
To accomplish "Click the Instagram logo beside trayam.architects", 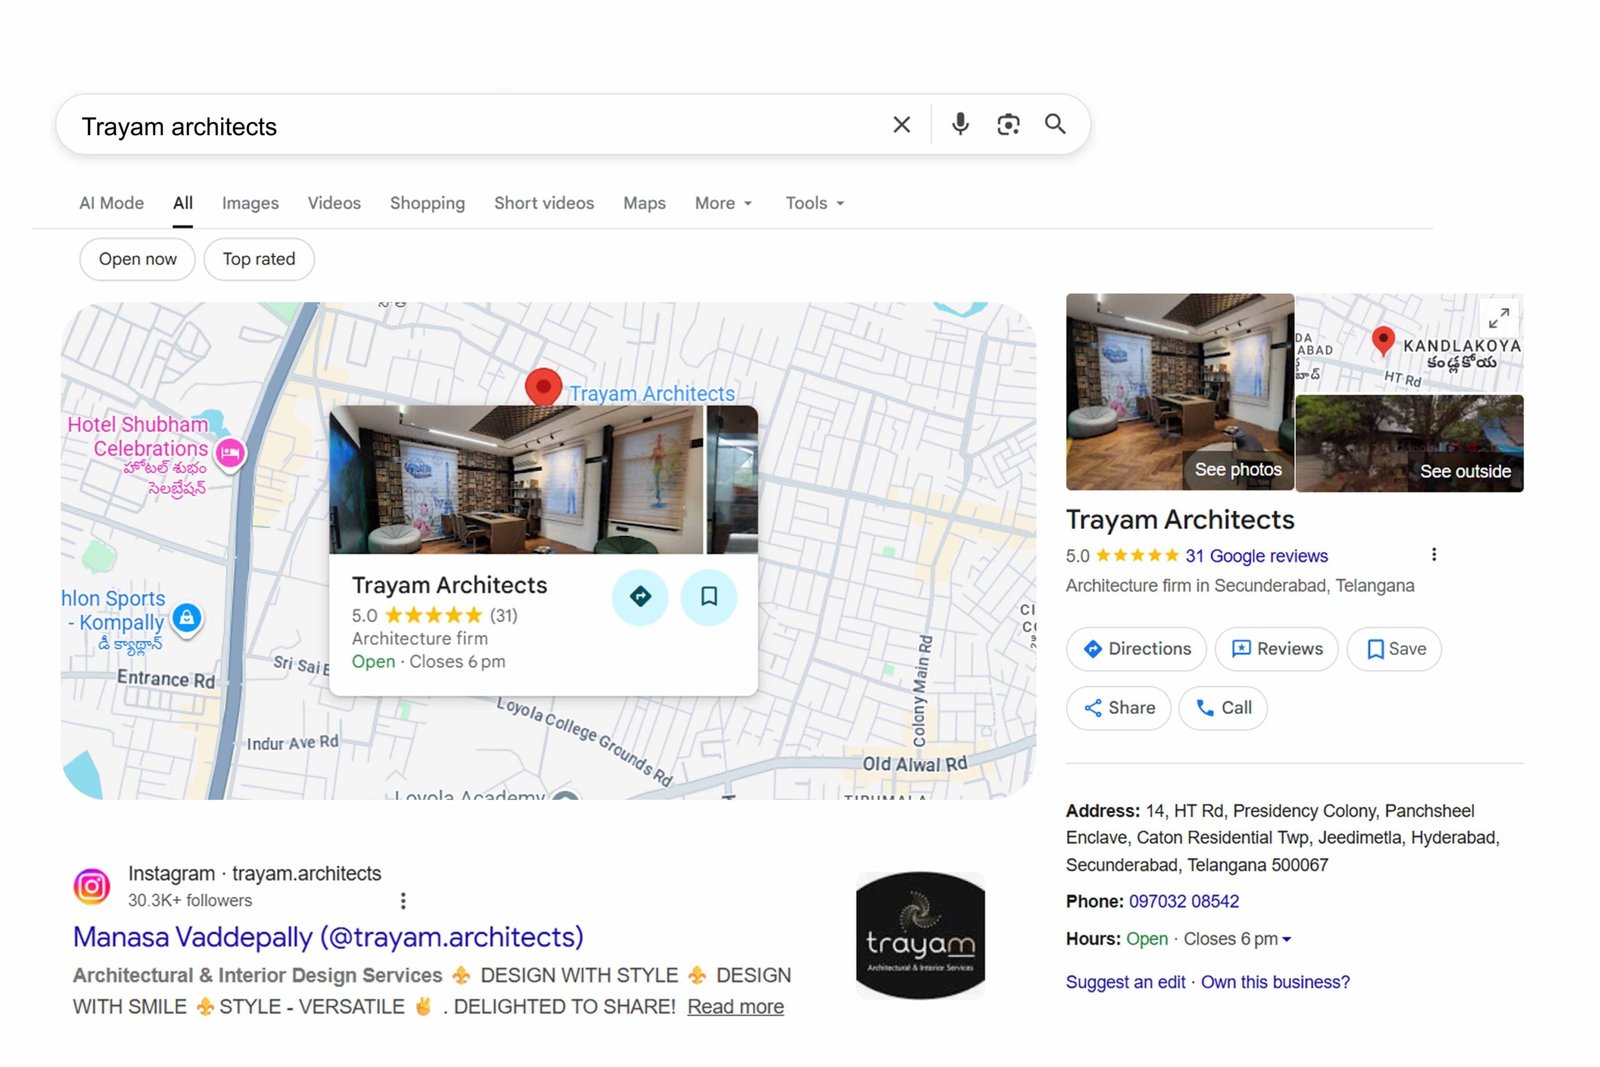I will 91,886.
